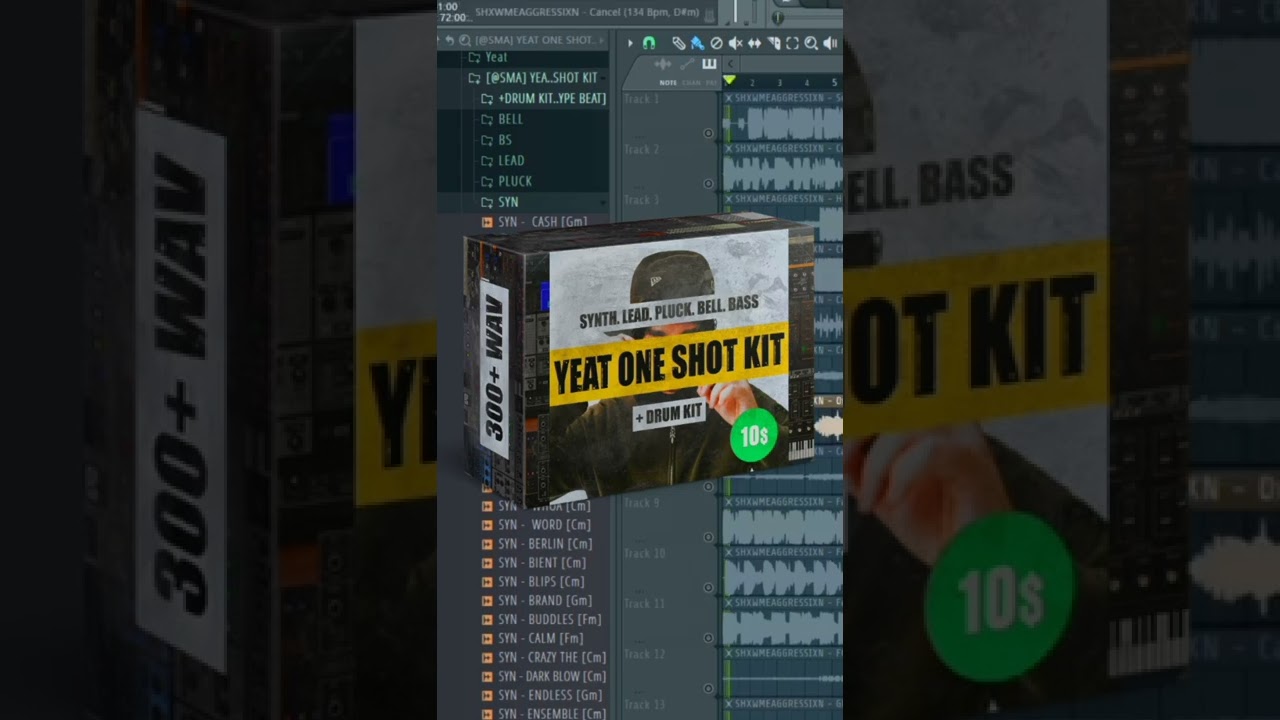The width and height of the screenshot is (1280, 720).
Task: Select sample SYN - ENSEMBLE [Cm]
Action: point(544,713)
